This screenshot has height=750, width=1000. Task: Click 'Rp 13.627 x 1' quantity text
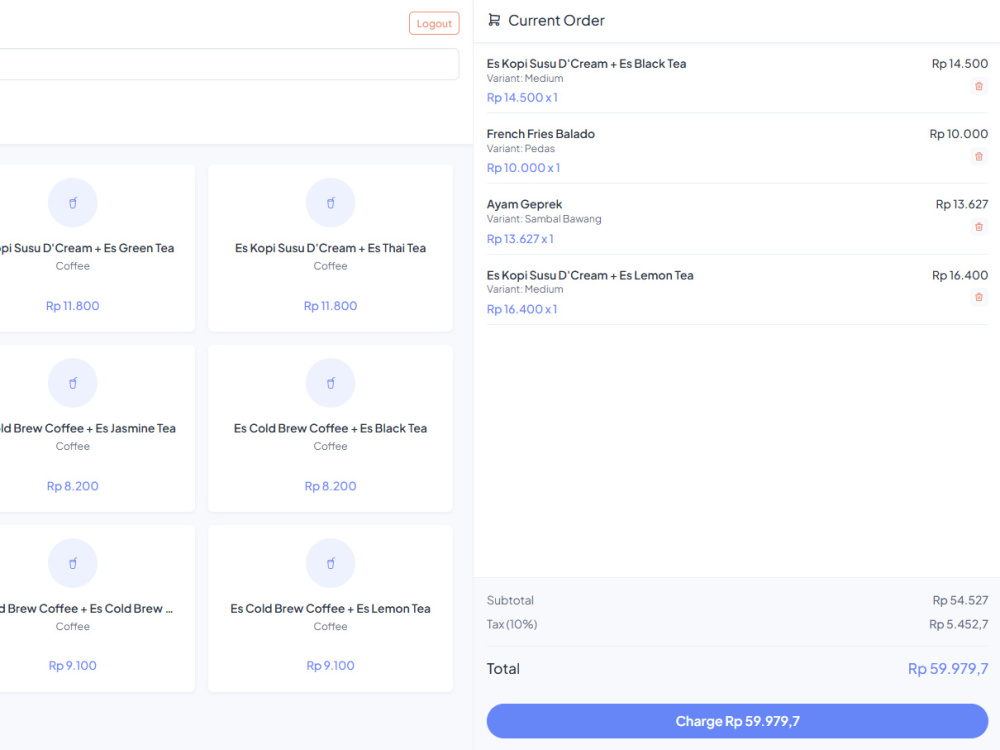(x=520, y=239)
